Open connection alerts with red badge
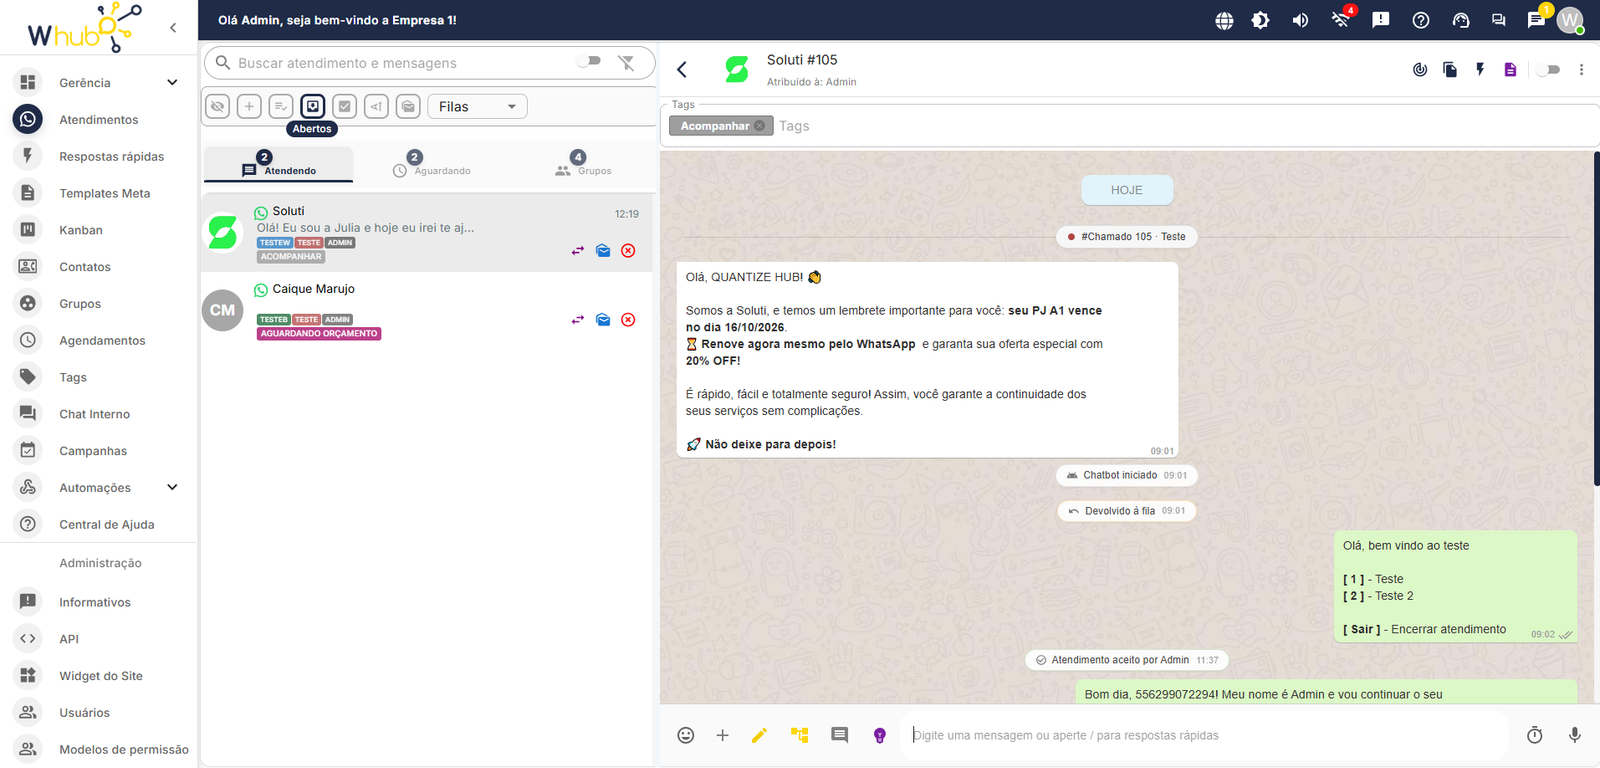The height and width of the screenshot is (768, 1600). pos(1342,19)
